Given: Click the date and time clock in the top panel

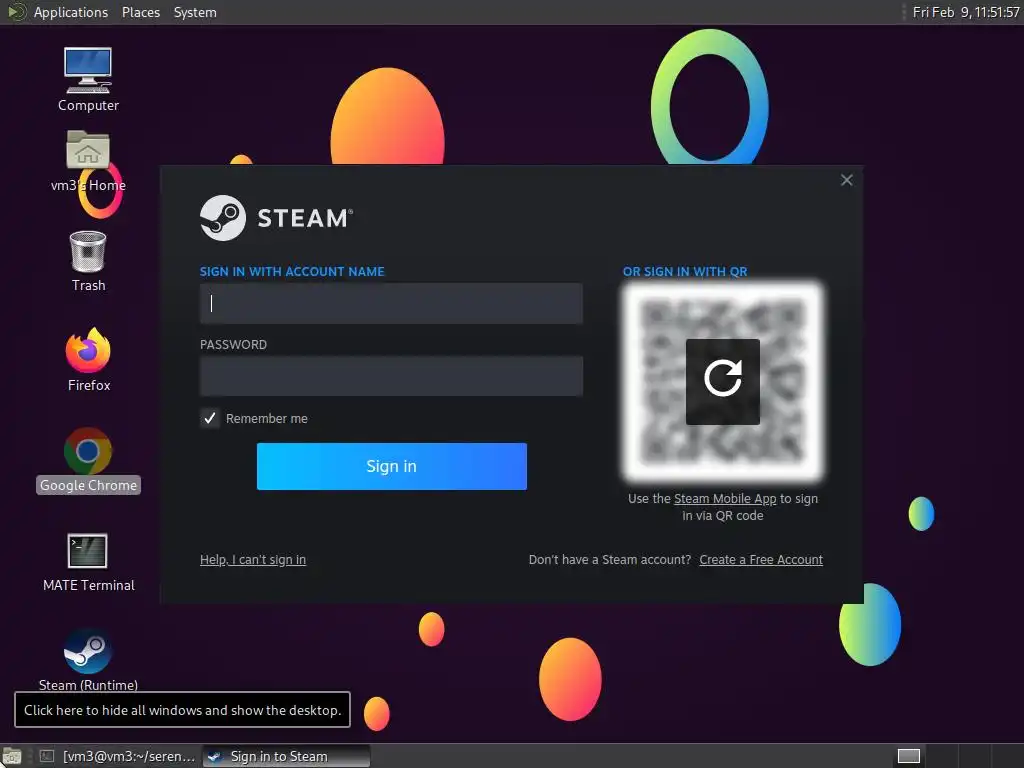Looking at the screenshot, I should 966,12.
